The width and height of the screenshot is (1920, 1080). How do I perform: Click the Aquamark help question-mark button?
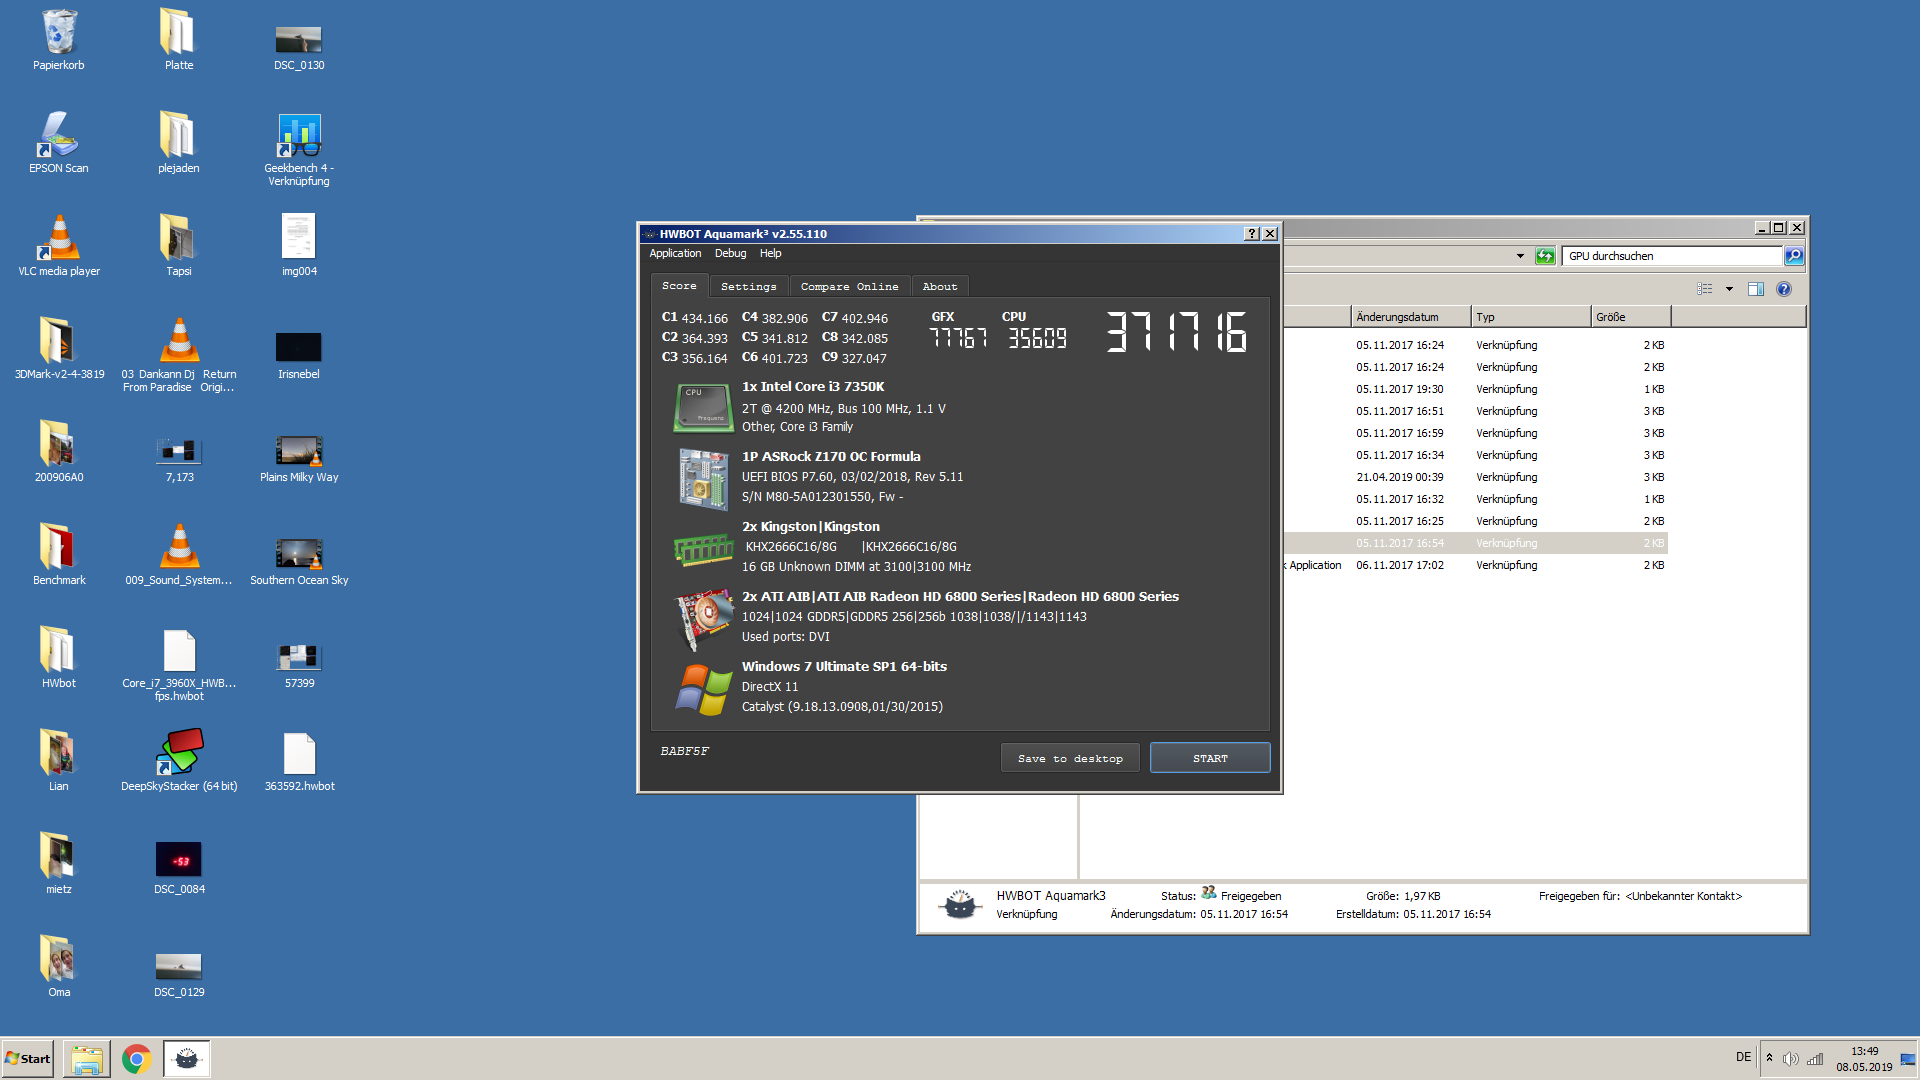[x=1251, y=234]
